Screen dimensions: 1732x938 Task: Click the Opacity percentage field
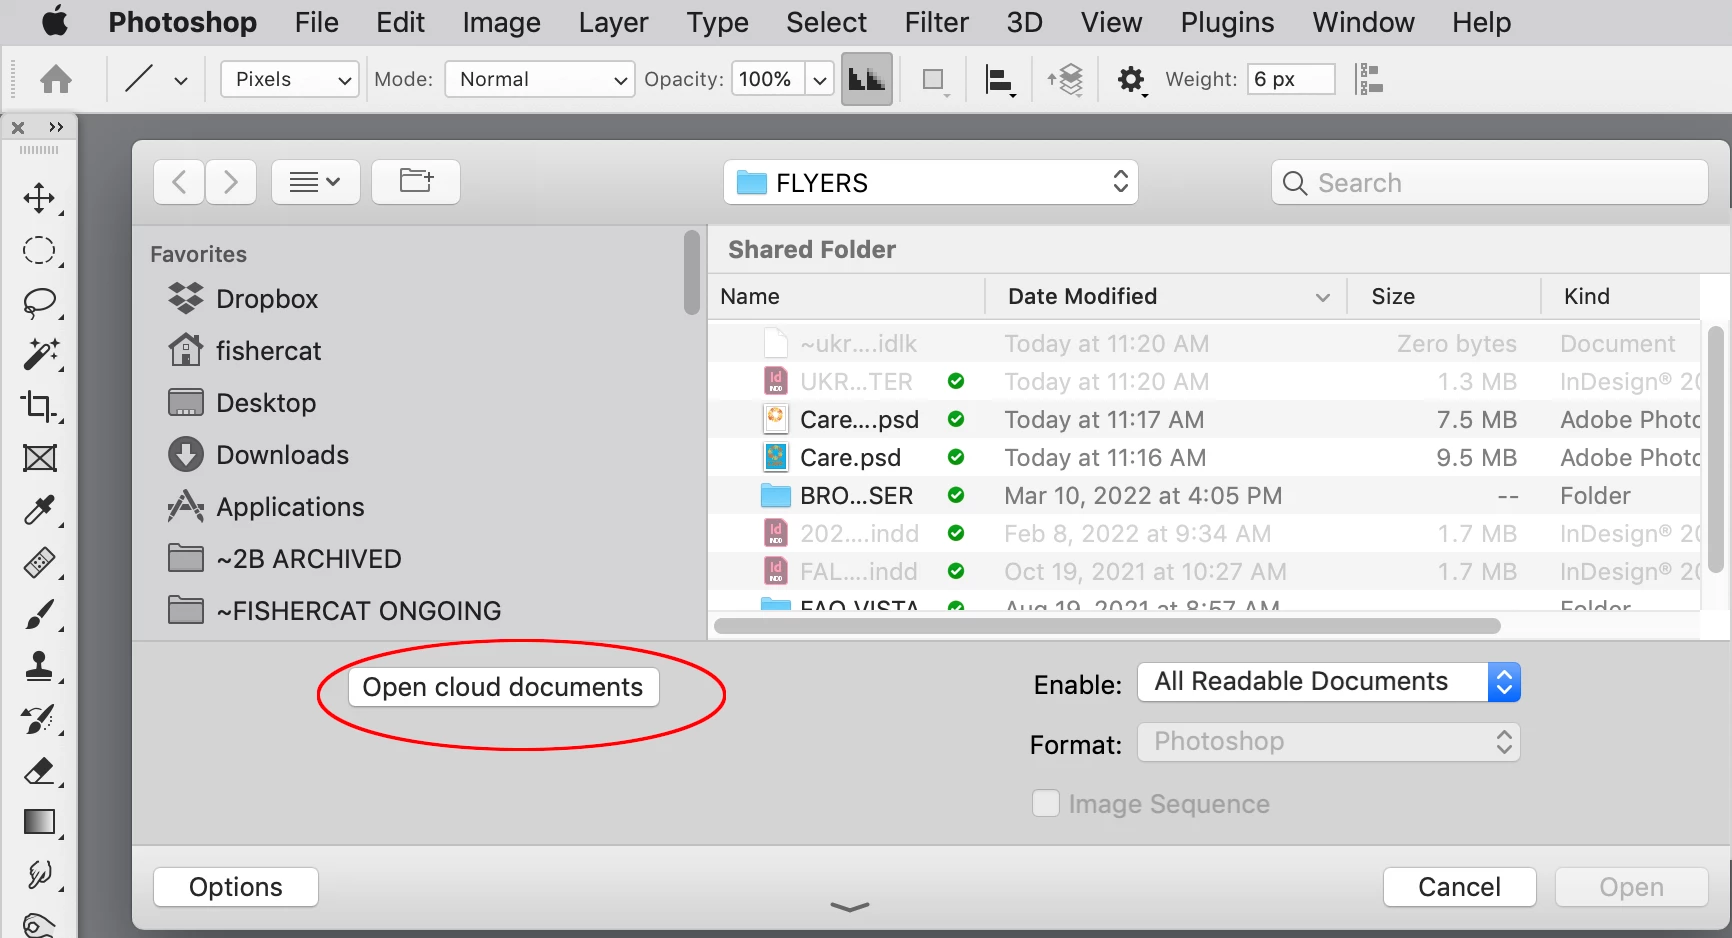768,79
